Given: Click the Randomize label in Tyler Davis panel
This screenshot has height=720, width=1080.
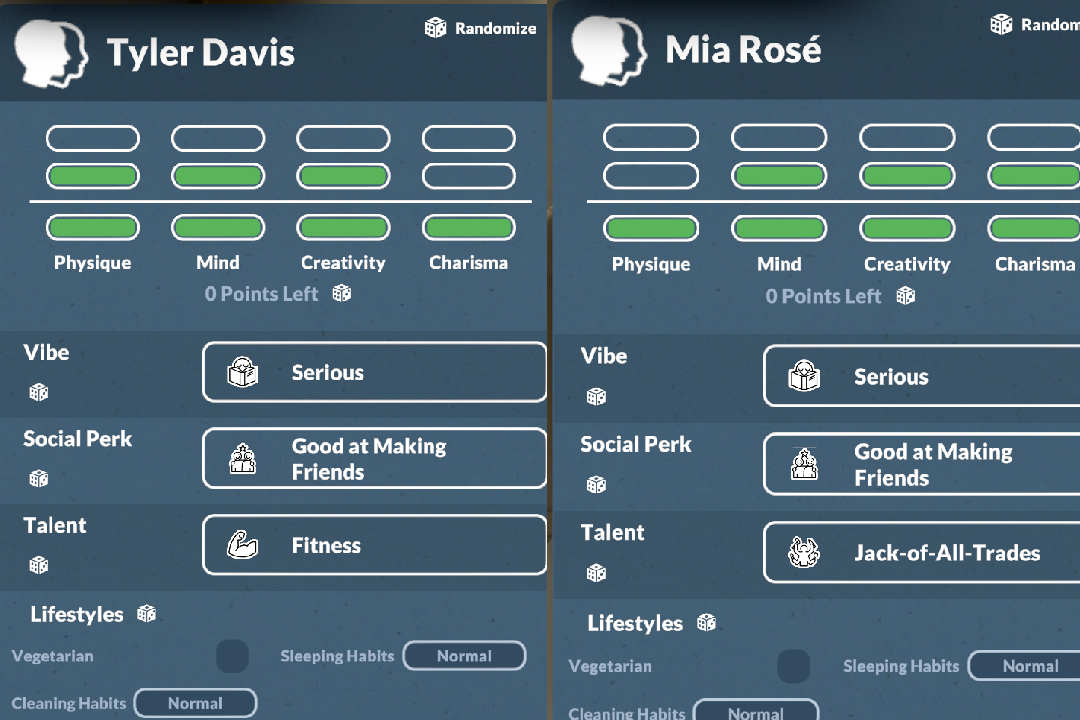Looking at the screenshot, I should click(x=495, y=28).
